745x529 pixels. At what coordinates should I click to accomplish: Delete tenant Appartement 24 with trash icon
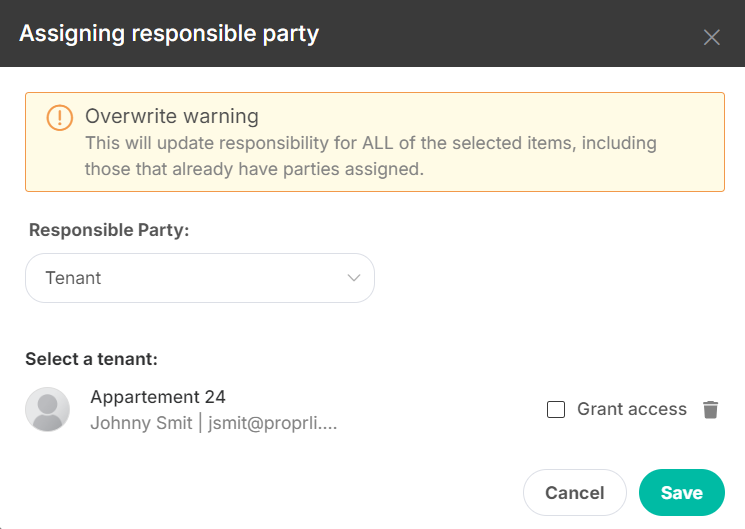coord(710,409)
